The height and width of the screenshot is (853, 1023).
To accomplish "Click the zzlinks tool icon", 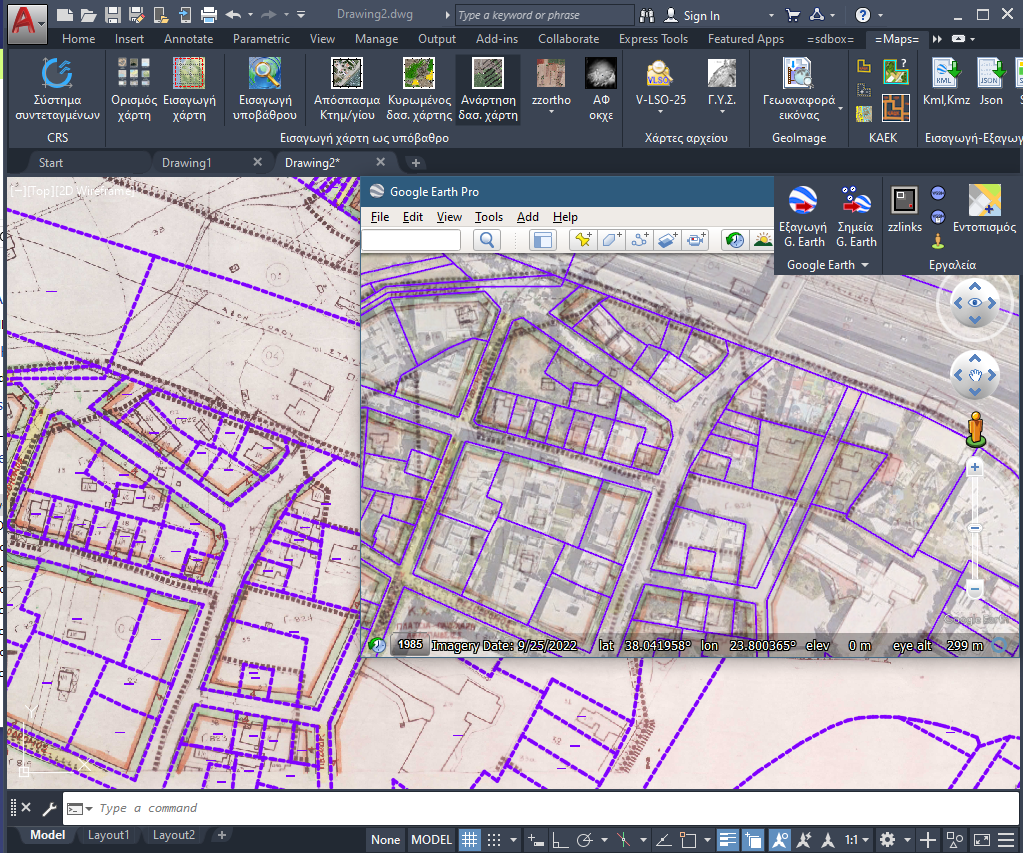I will point(905,200).
